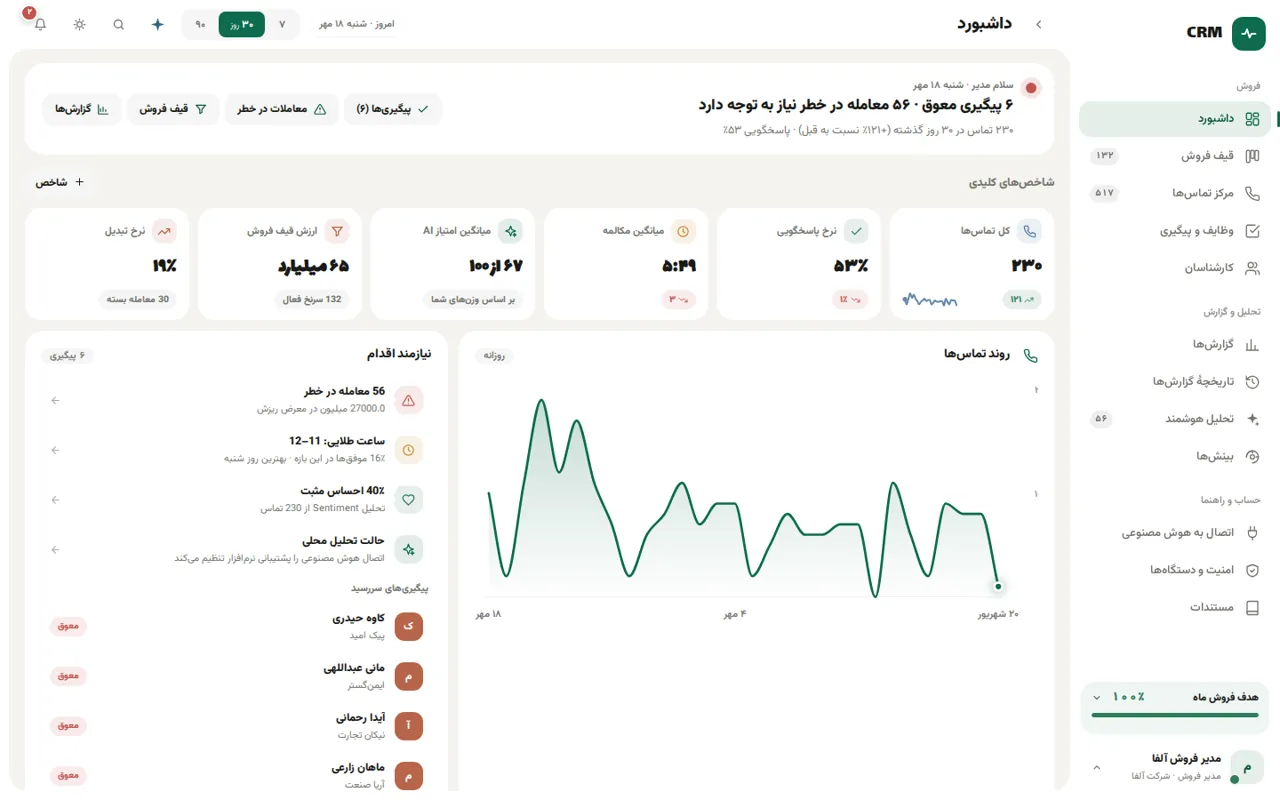Viewport: 1280px width, 800px height.
Task: Click the last data point on calls chart
Action: pos(998,586)
